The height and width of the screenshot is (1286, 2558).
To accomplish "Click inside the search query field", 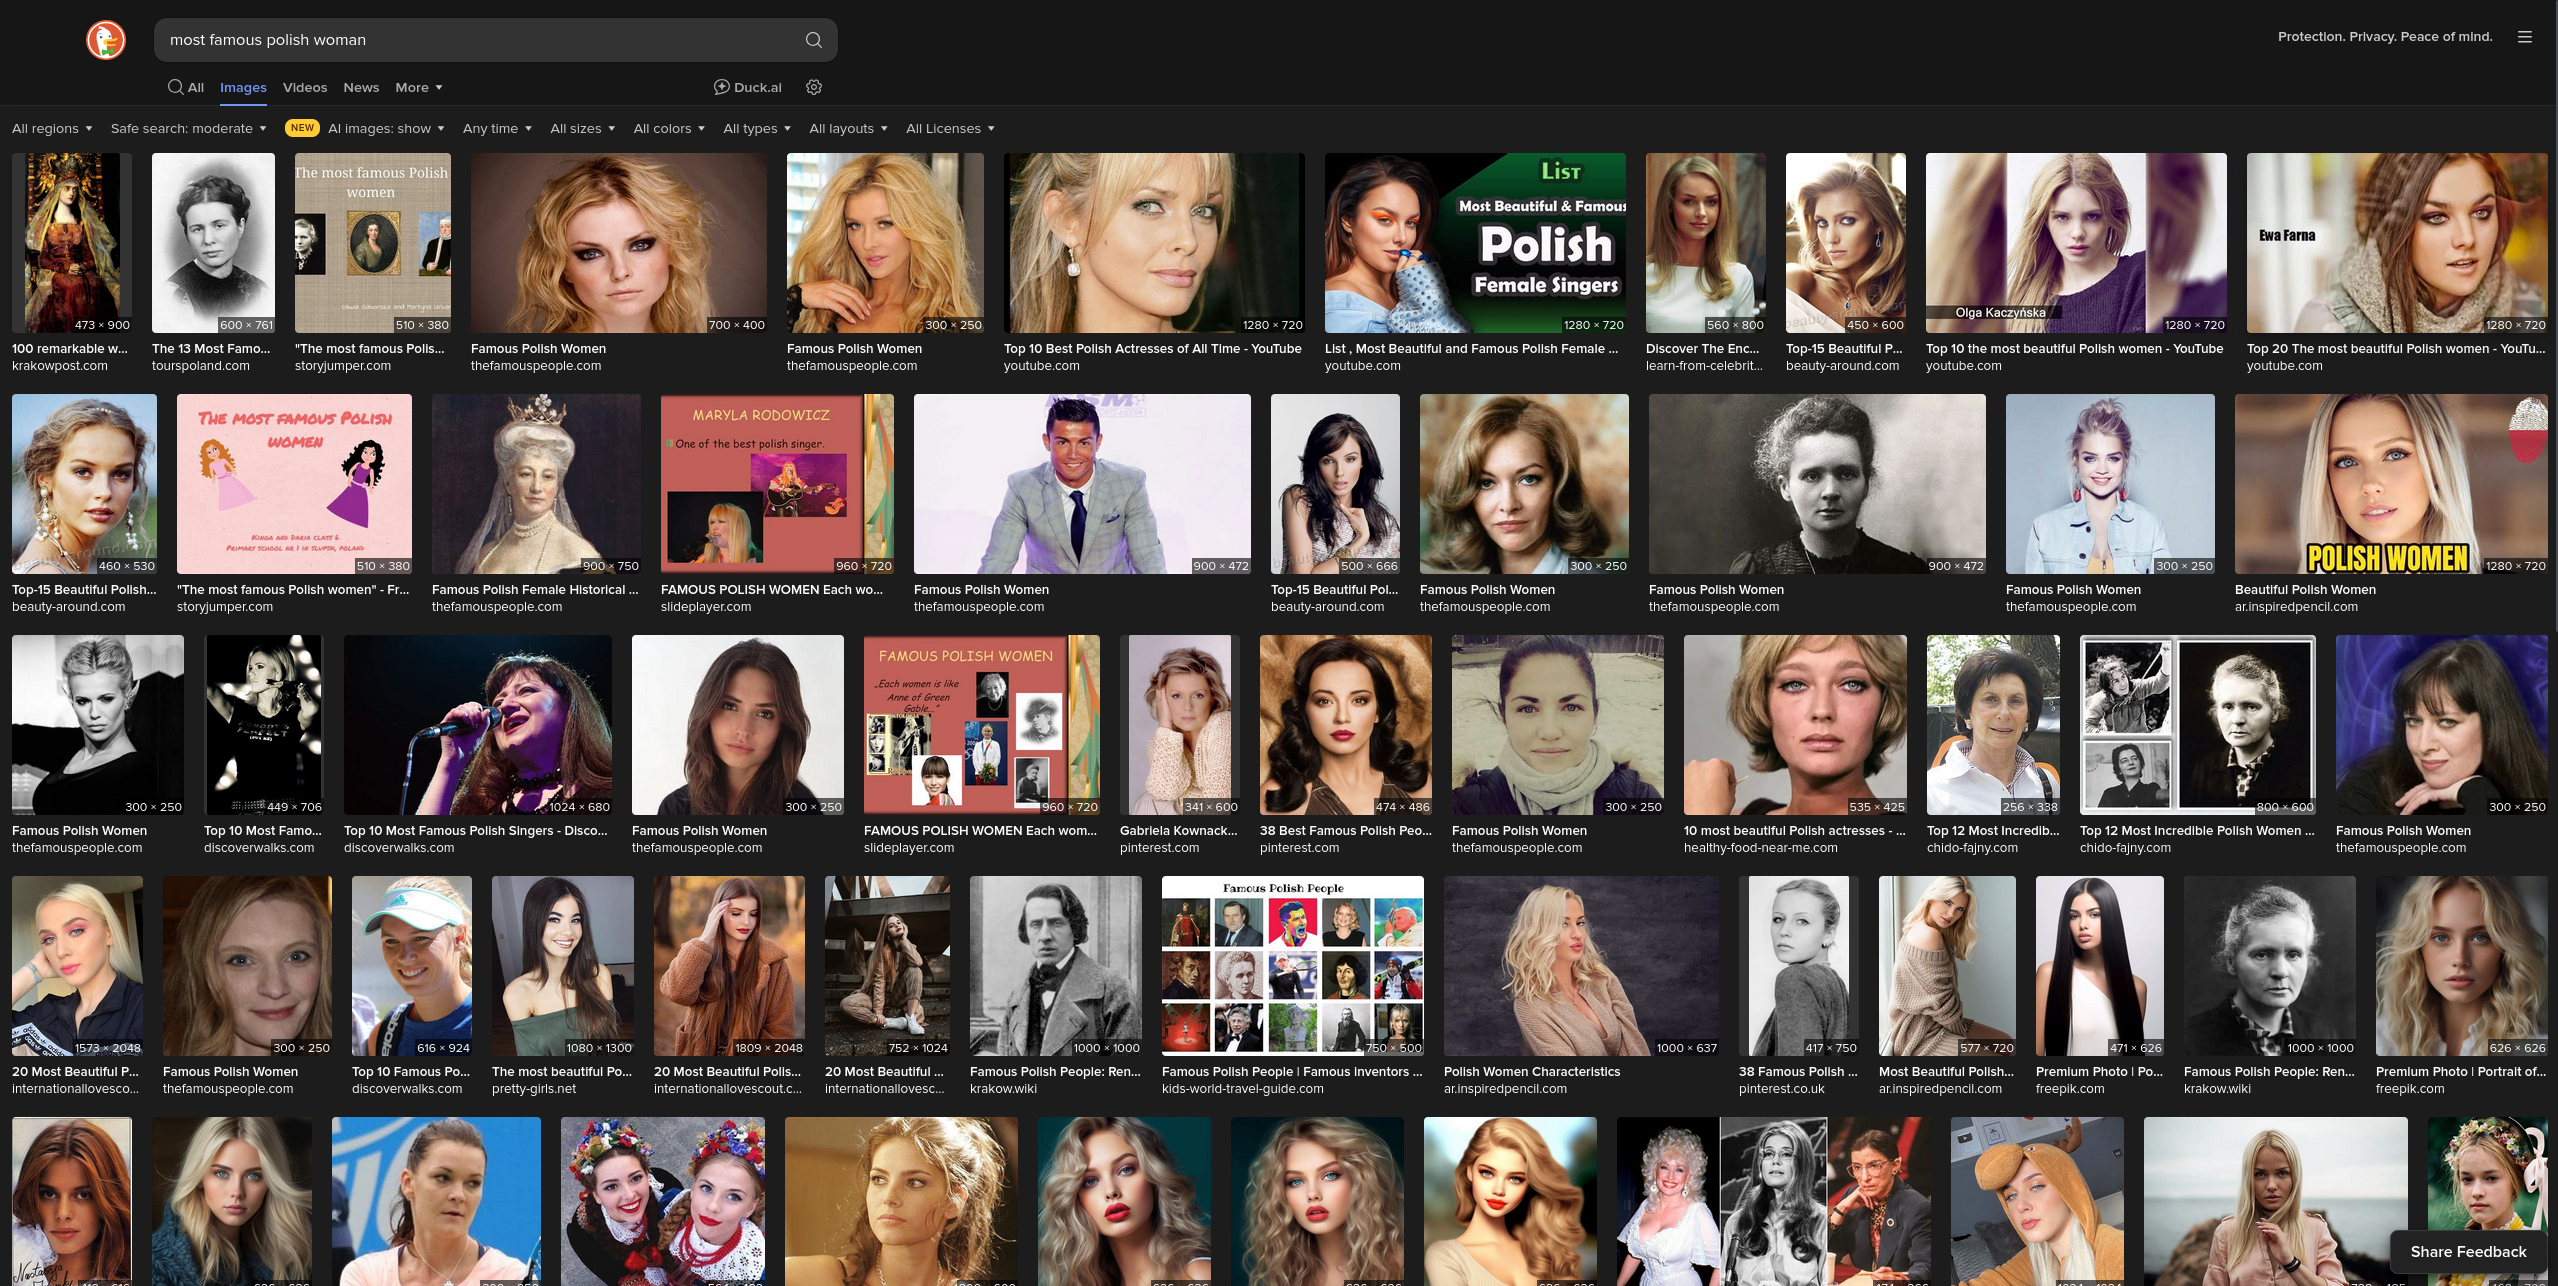I will coord(480,40).
